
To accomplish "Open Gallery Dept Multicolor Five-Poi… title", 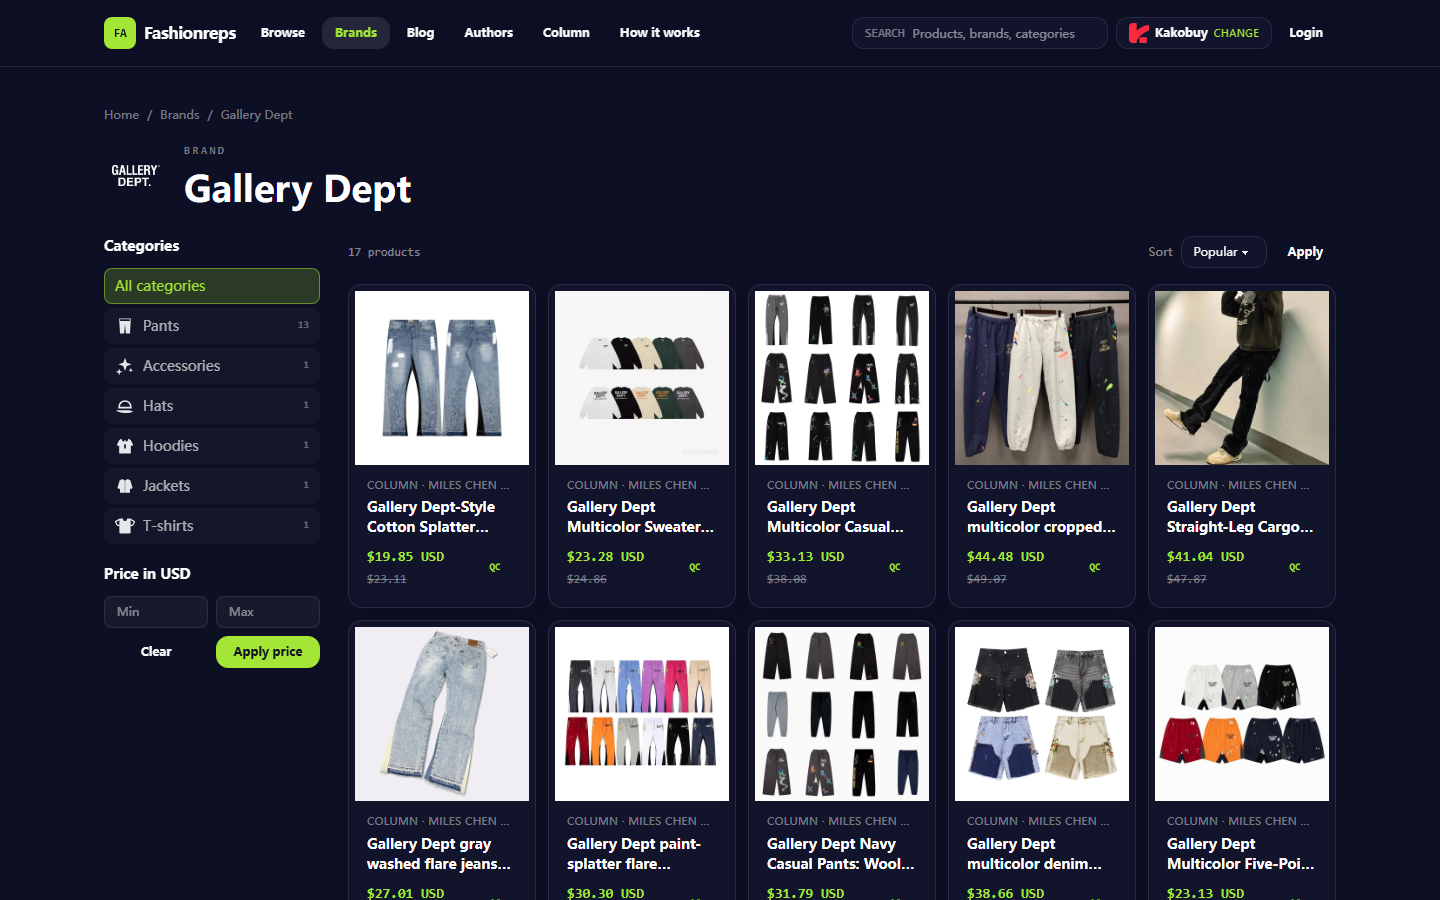I will pos(1241,854).
